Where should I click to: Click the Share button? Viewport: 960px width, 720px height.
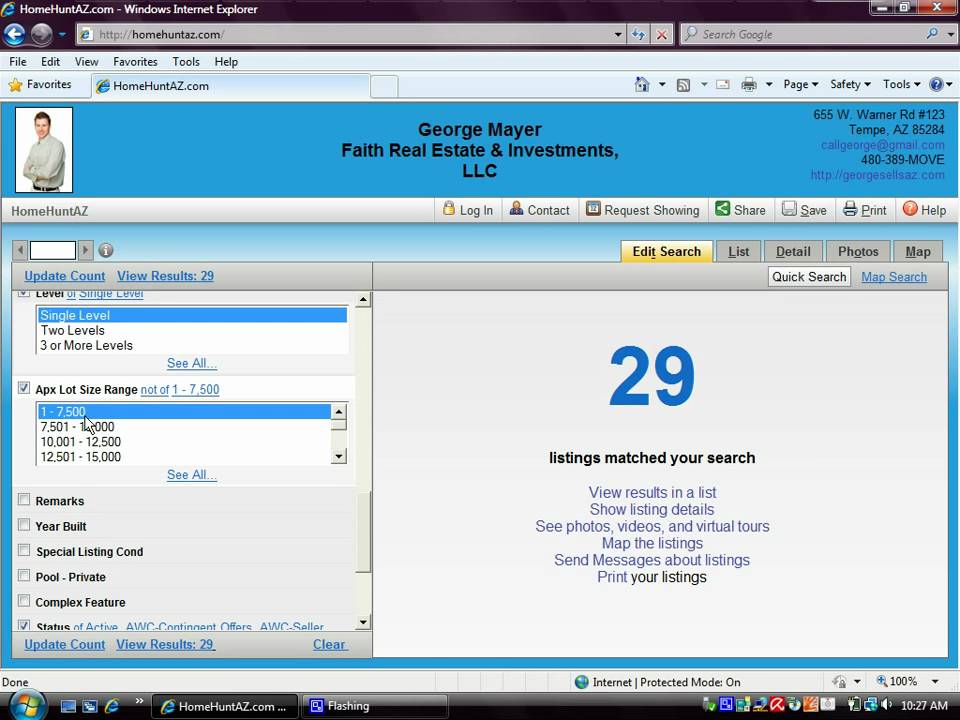tap(741, 210)
